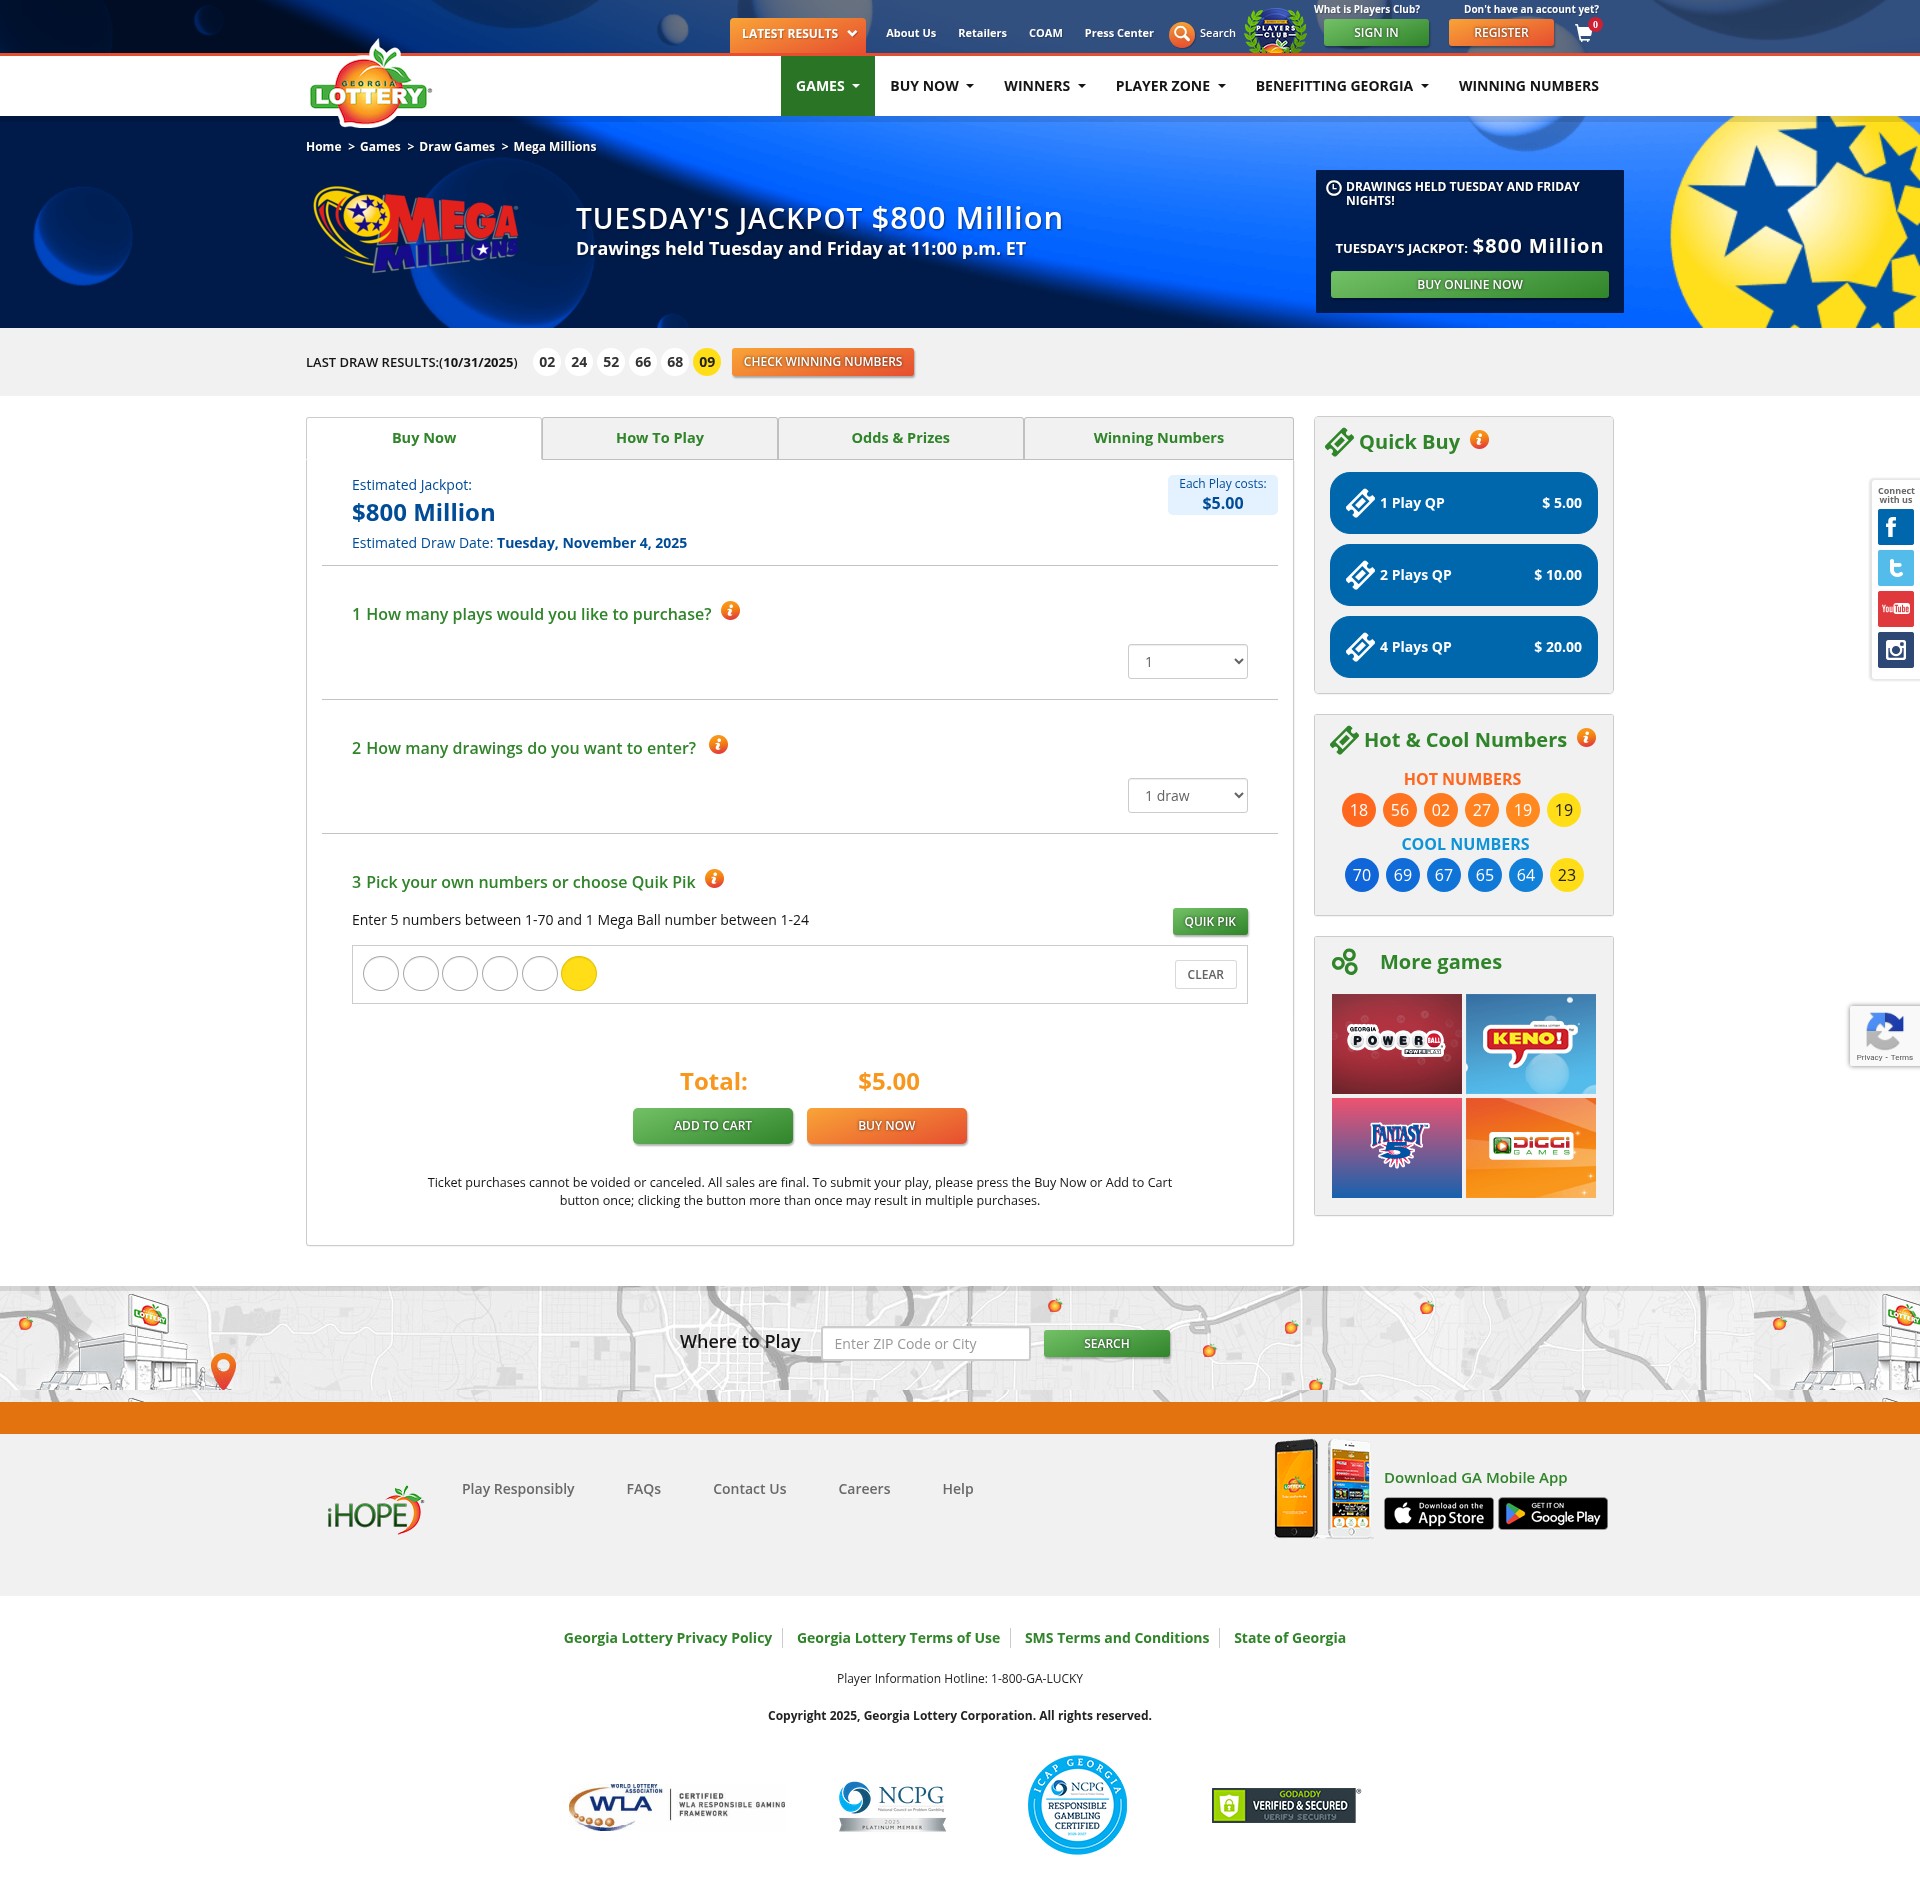Viewport: 1920px width, 1886px height.
Task: Click the Georgia Lottery logo
Action: [x=370, y=84]
